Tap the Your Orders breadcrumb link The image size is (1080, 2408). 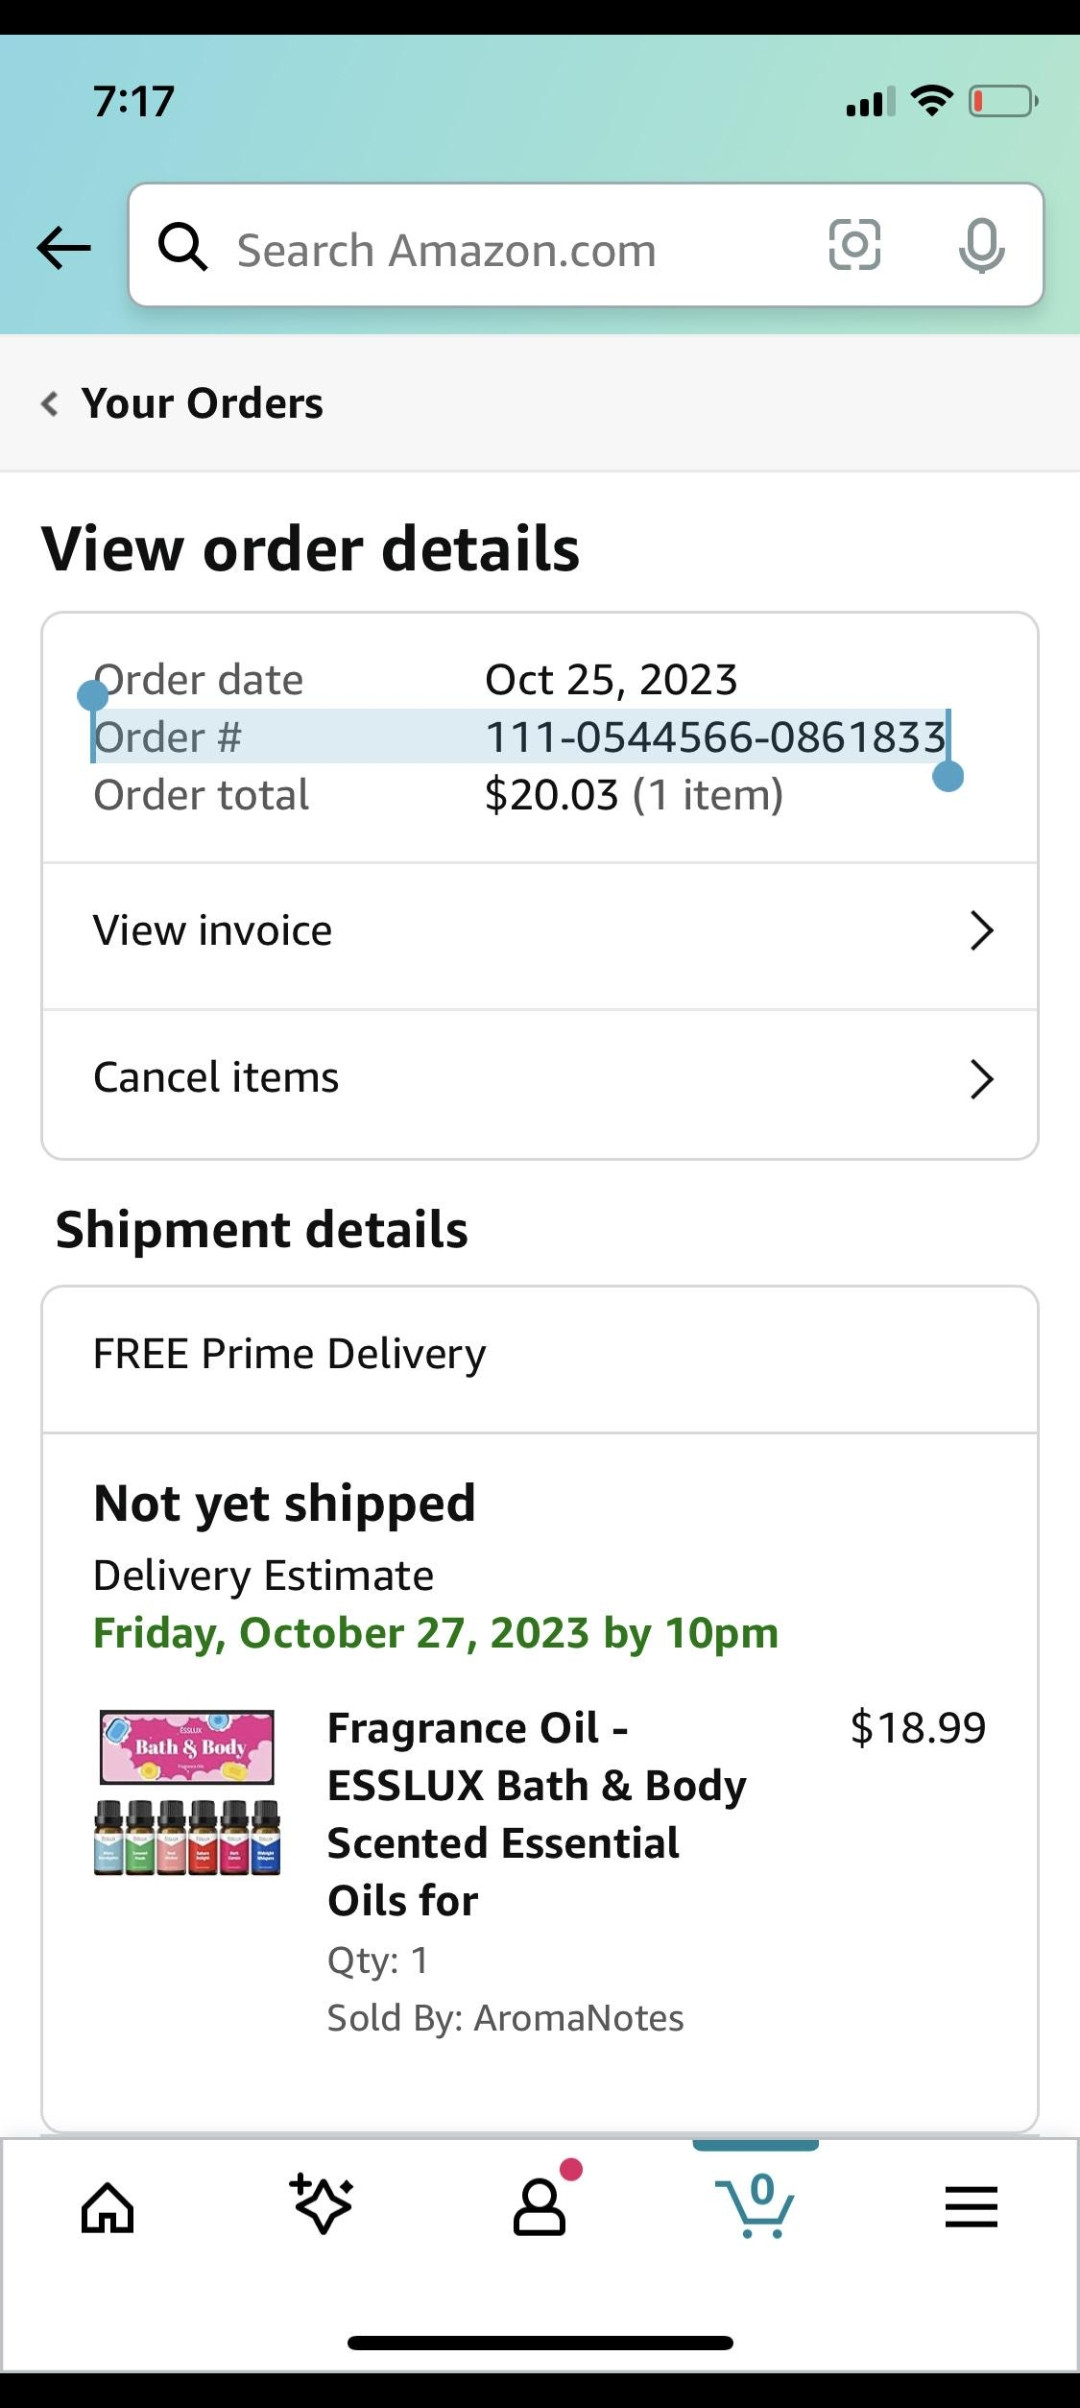(x=203, y=404)
